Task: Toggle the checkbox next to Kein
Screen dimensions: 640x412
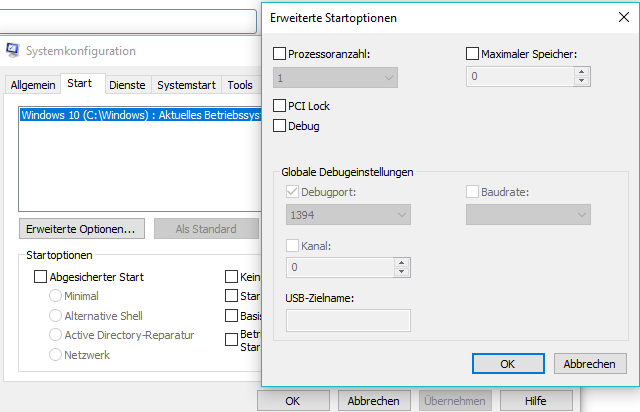Action: coord(231,276)
